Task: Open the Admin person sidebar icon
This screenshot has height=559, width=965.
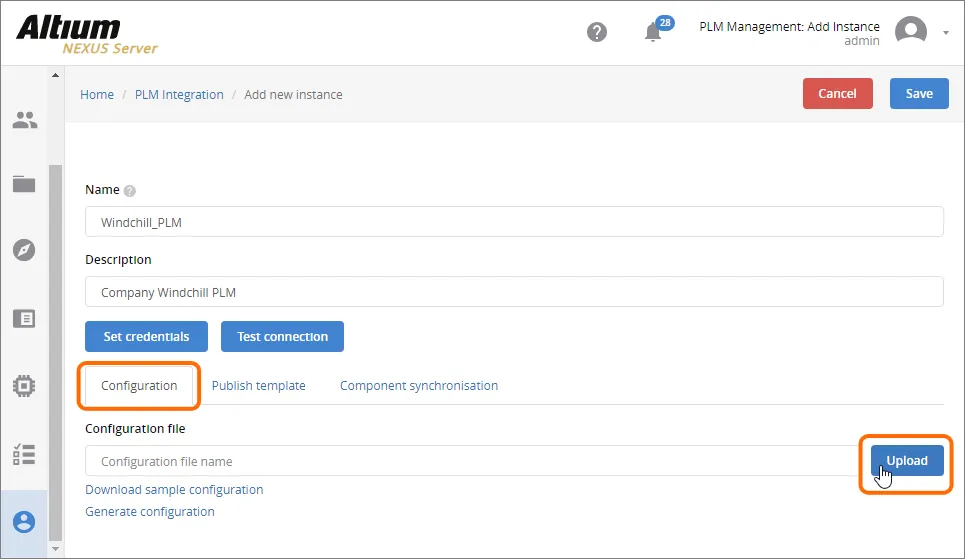Action: pos(24,522)
